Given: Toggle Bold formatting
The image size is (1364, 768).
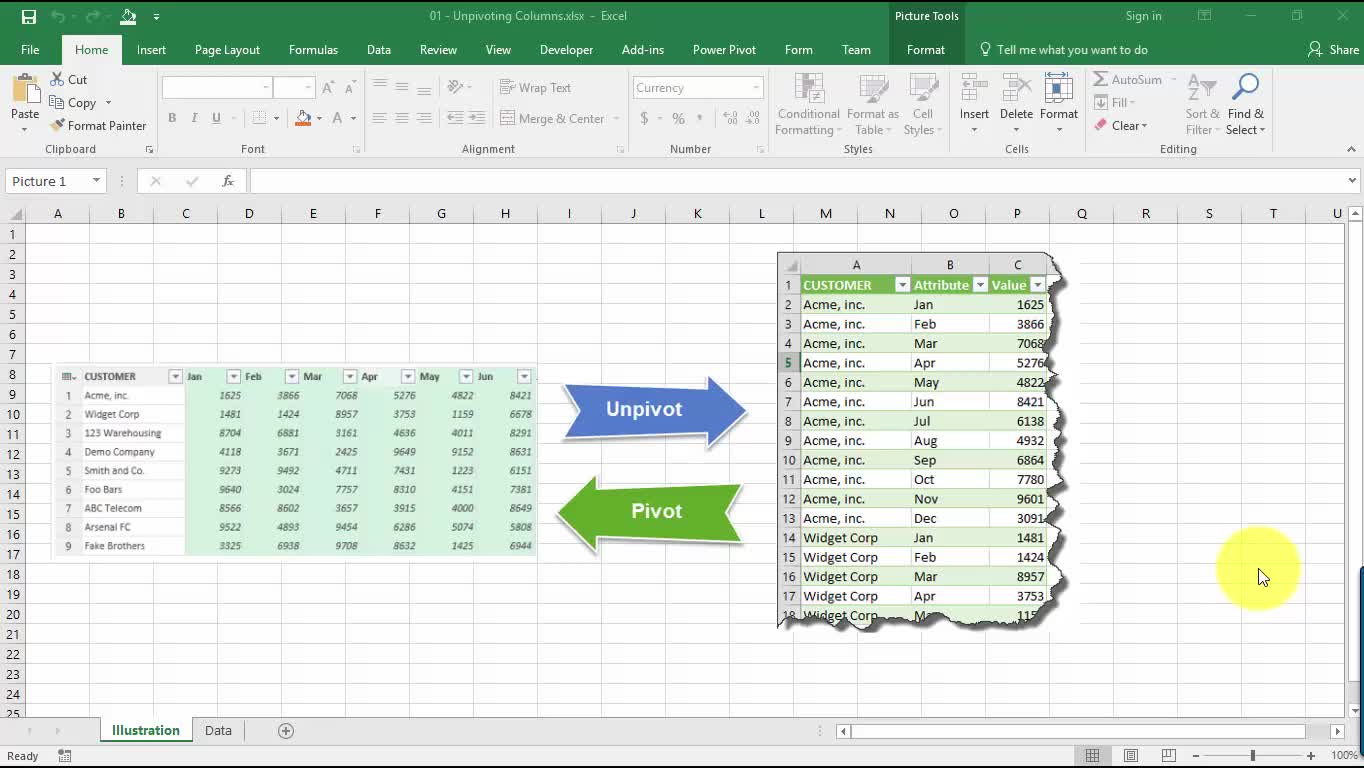Looking at the screenshot, I should [172, 118].
